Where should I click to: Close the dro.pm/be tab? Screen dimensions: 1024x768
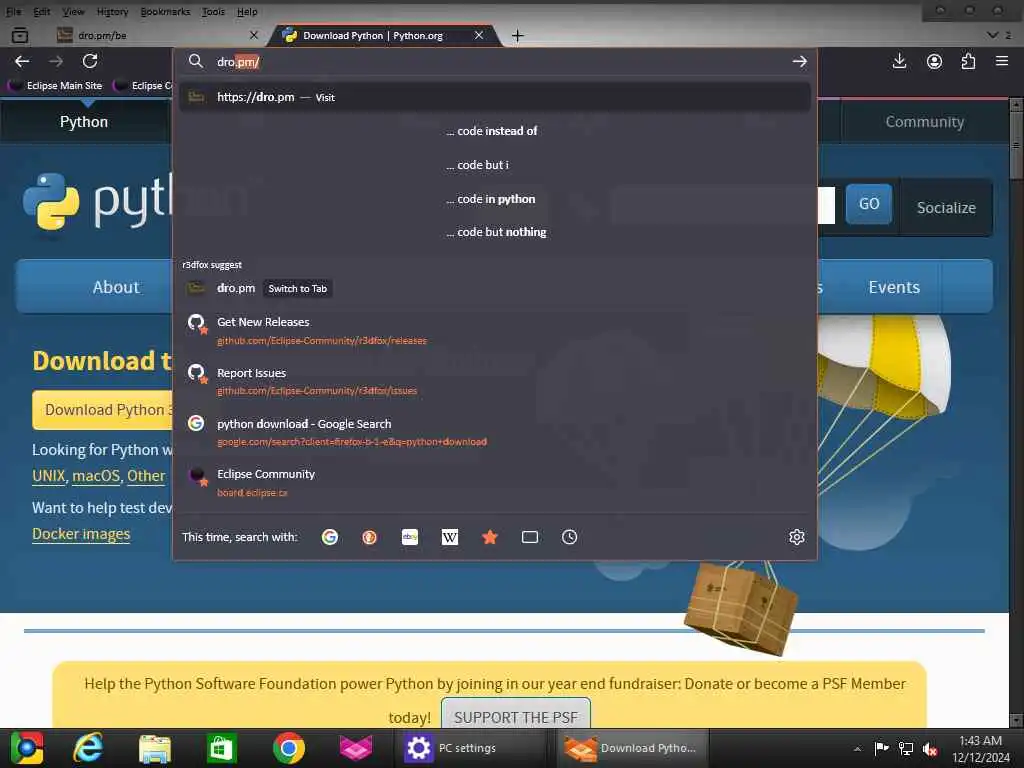click(254, 35)
